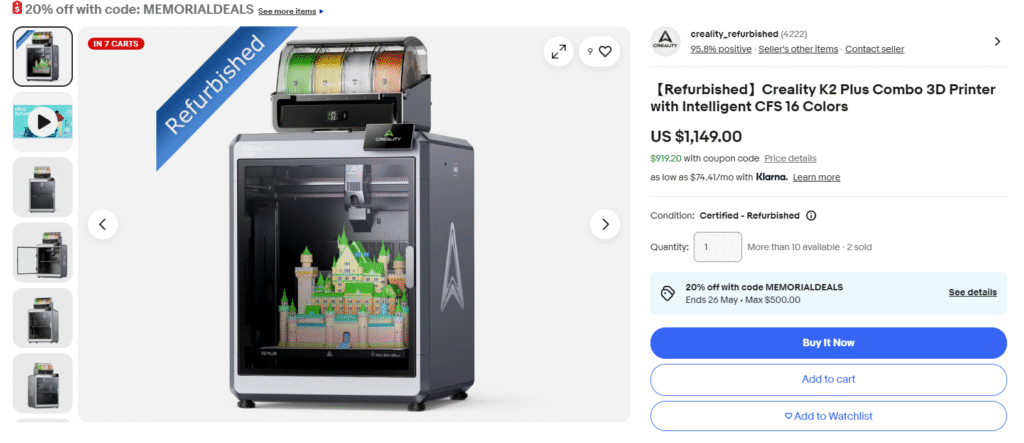
Task: Click the Buy It Now button
Action: [x=828, y=343]
